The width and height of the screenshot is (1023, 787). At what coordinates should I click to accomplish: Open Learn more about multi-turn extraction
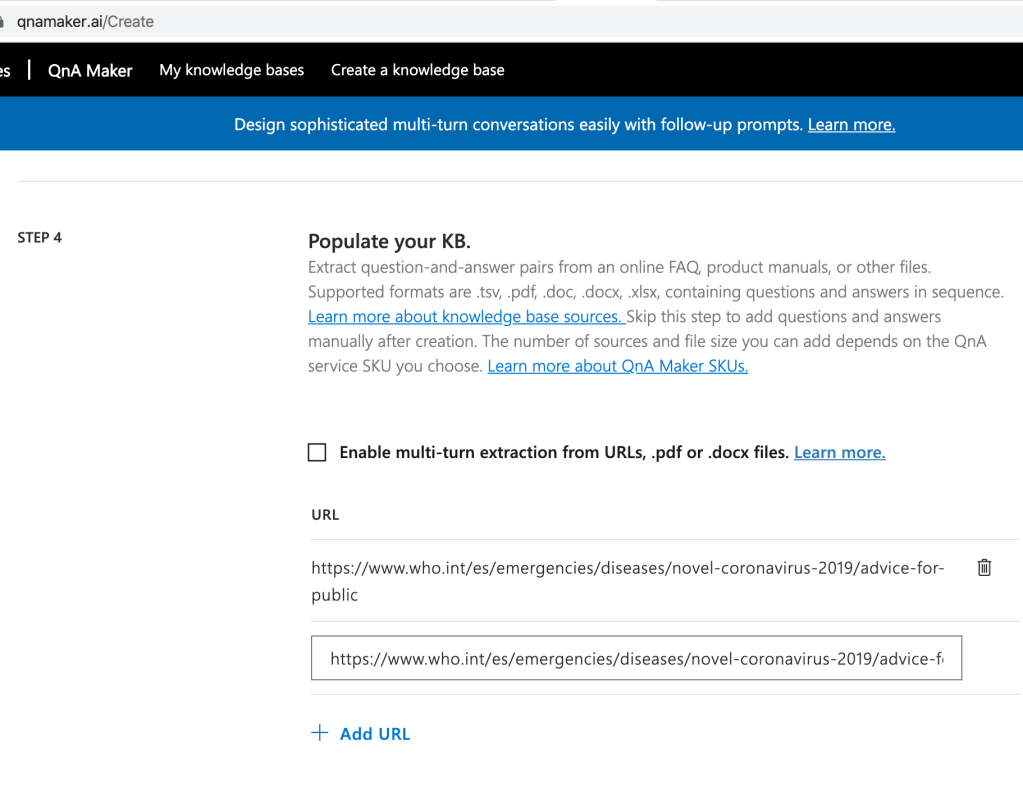click(839, 452)
